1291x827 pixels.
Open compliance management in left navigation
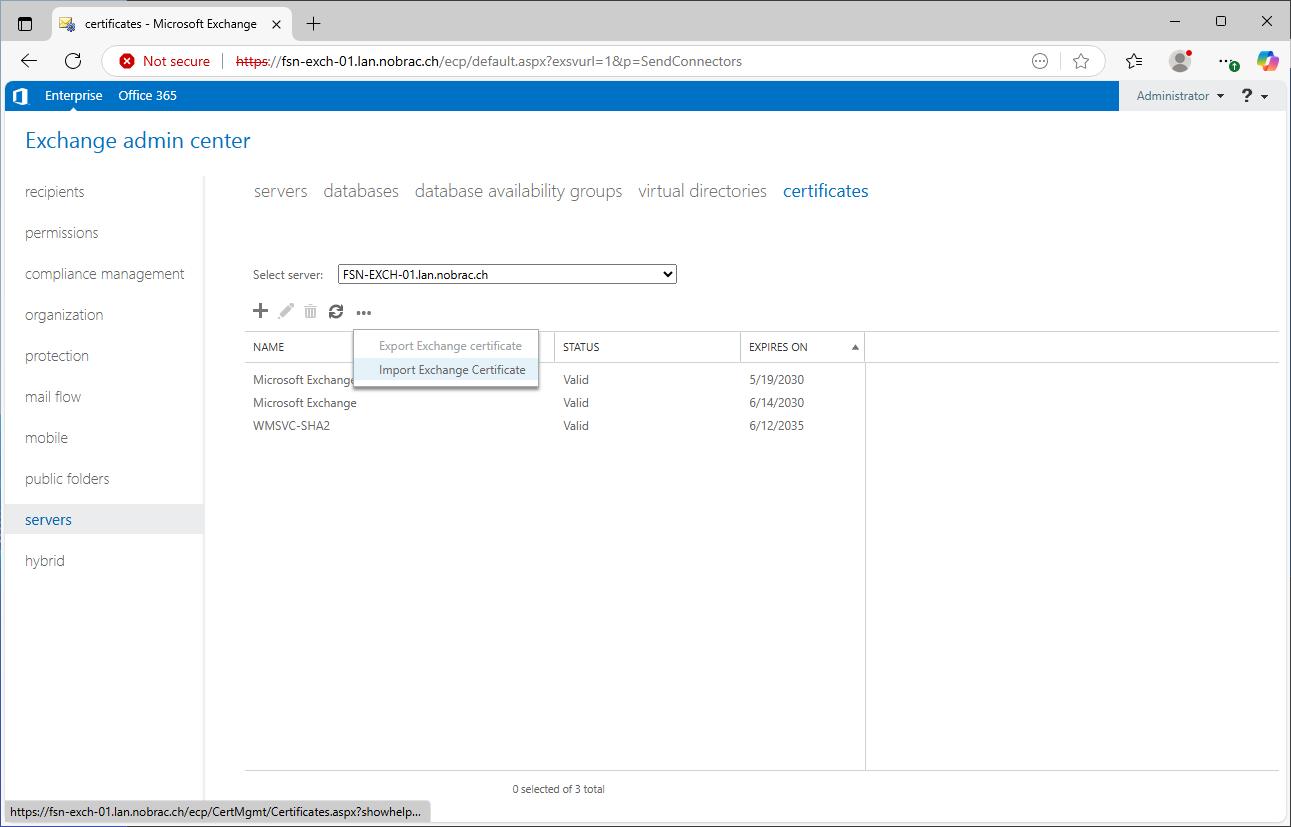105,274
